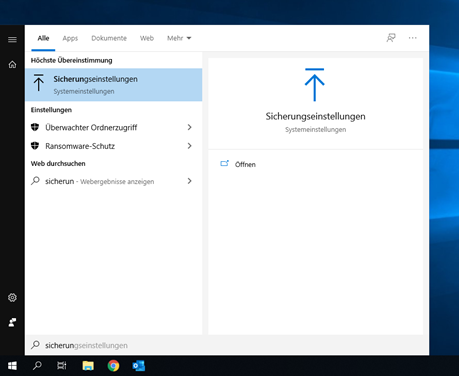Open the Windows Start button

click(12, 366)
